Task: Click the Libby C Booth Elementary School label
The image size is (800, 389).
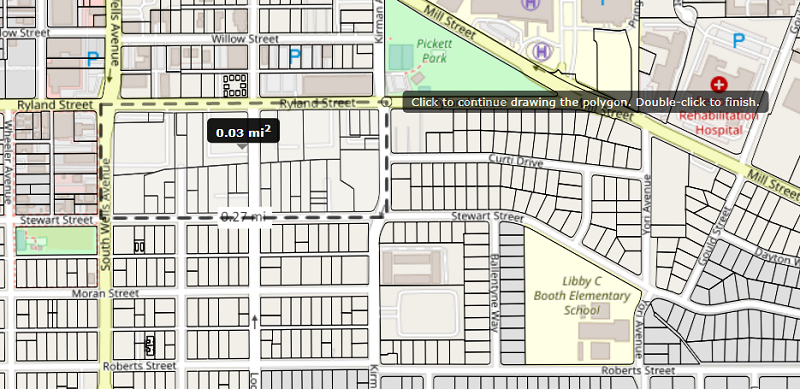Action: pos(582,296)
